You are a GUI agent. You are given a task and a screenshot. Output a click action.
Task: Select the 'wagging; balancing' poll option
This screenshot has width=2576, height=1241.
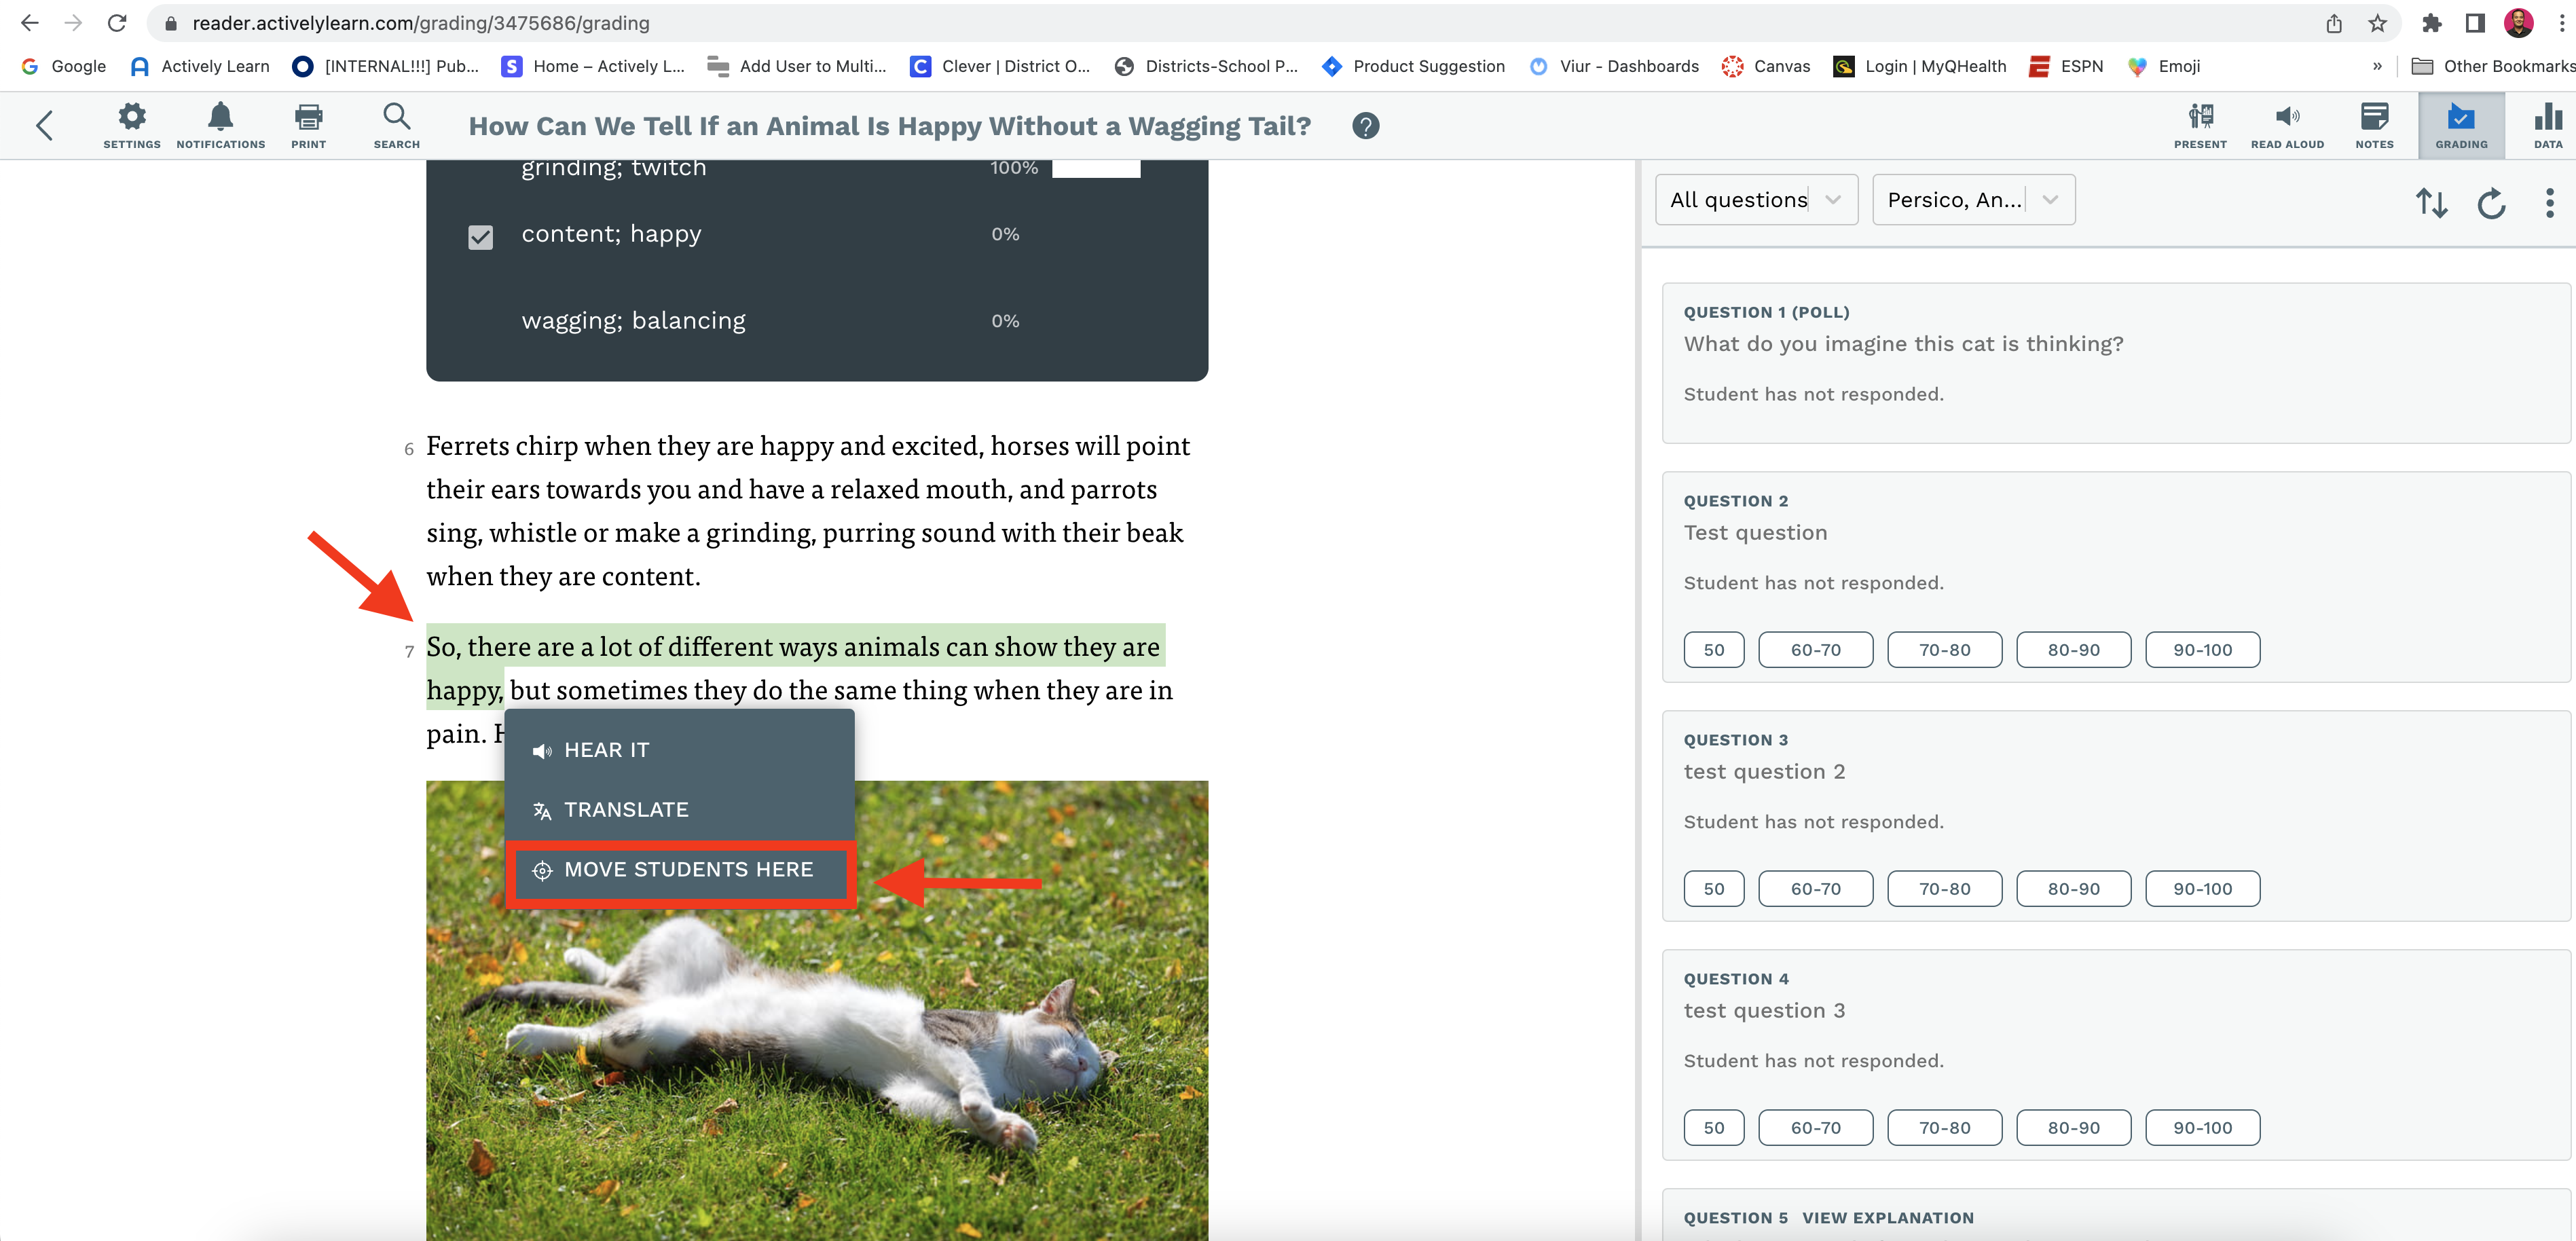(x=633, y=321)
